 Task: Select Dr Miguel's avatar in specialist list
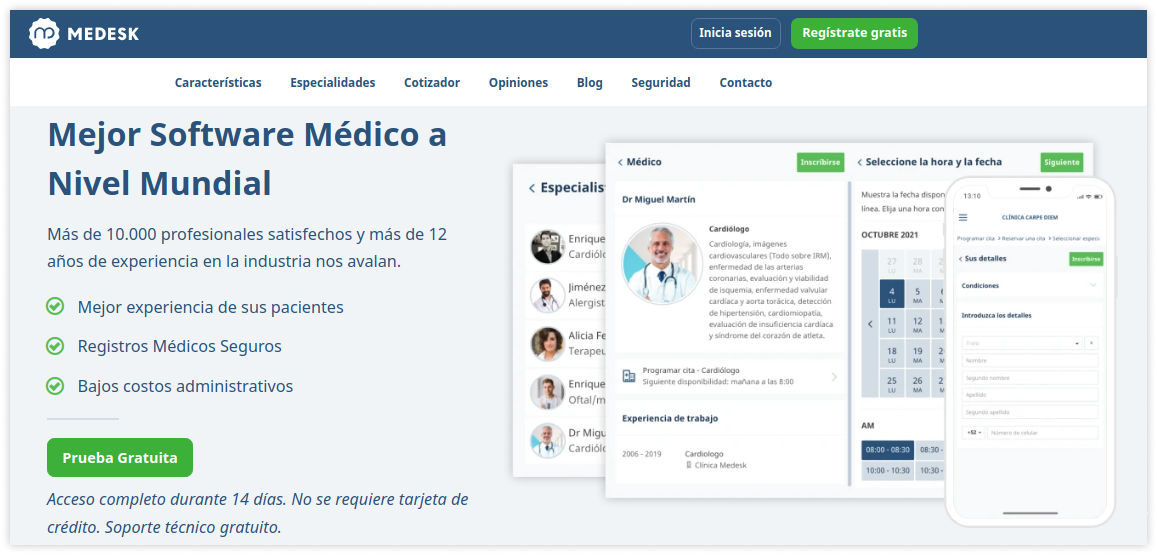coord(548,440)
